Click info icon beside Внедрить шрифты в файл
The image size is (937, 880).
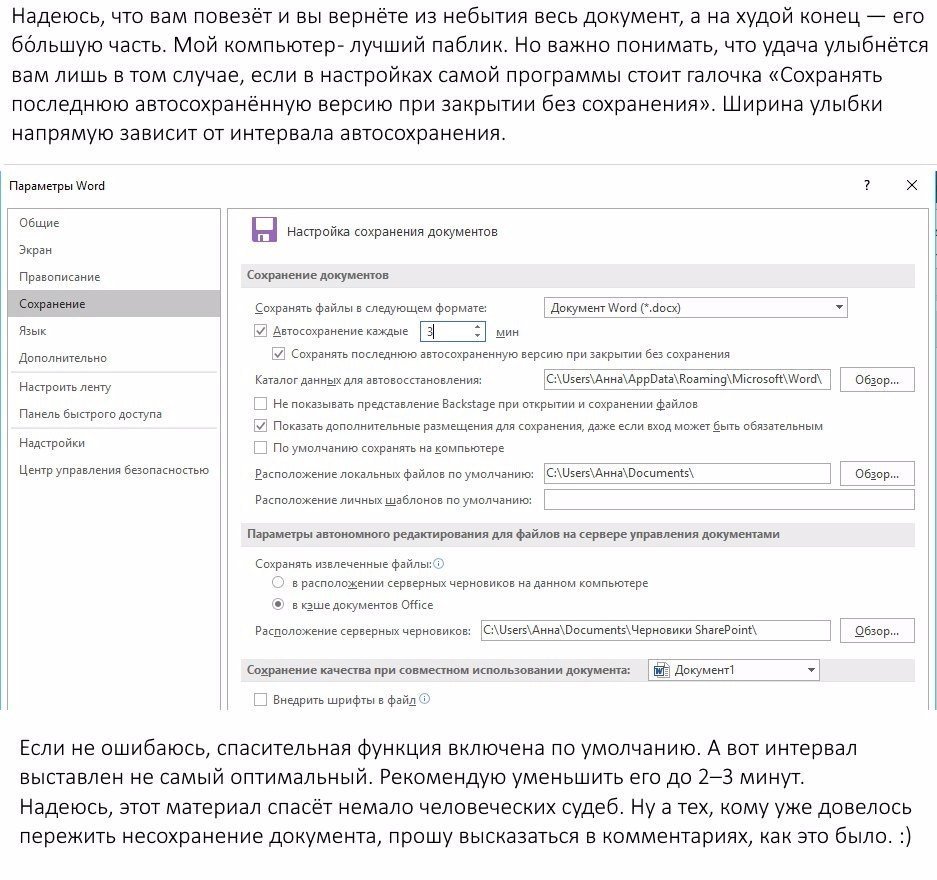(424, 698)
